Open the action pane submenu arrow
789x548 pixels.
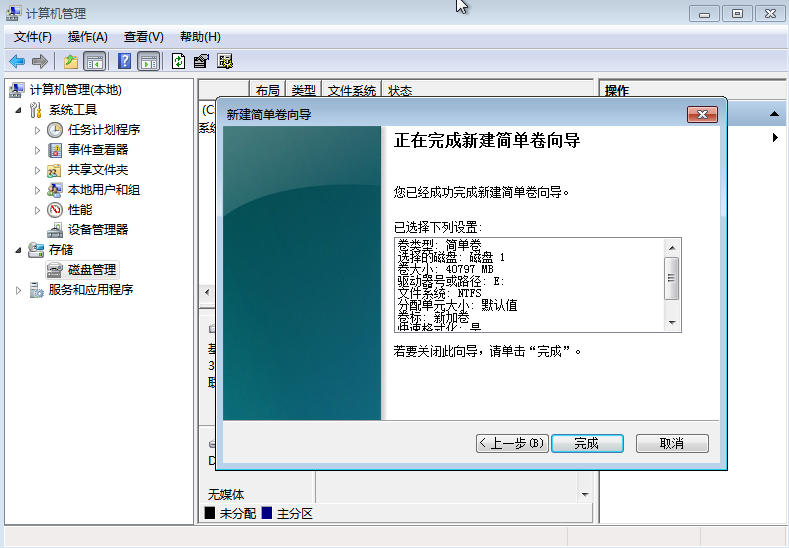[x=775, y=137]
